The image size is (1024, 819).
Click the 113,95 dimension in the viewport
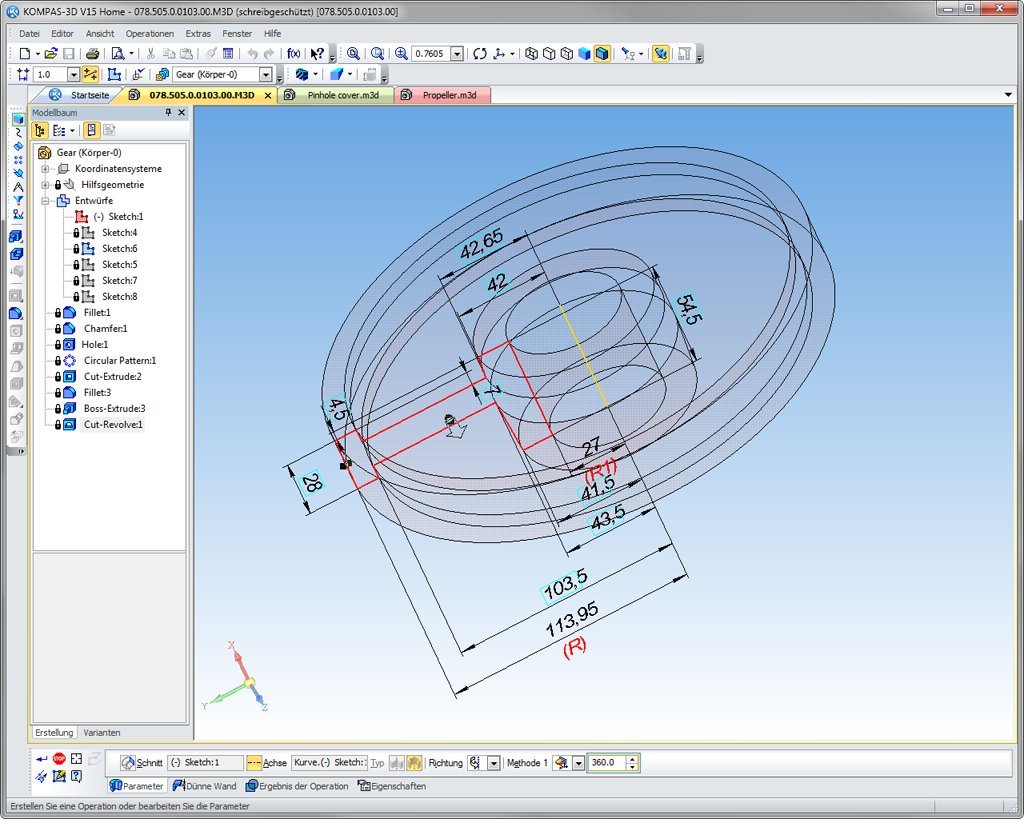[x=572, y=620]
